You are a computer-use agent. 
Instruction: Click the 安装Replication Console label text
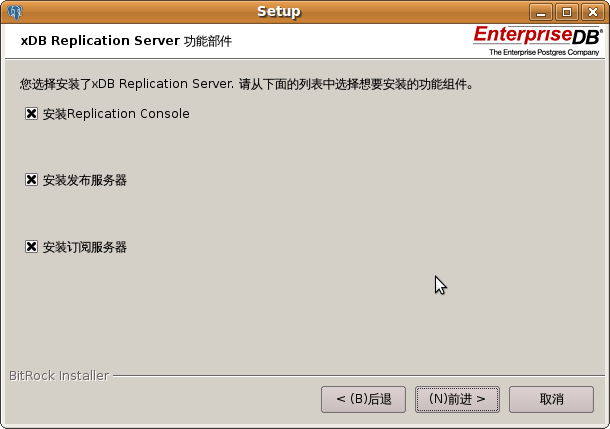click(x=116, y=114)
